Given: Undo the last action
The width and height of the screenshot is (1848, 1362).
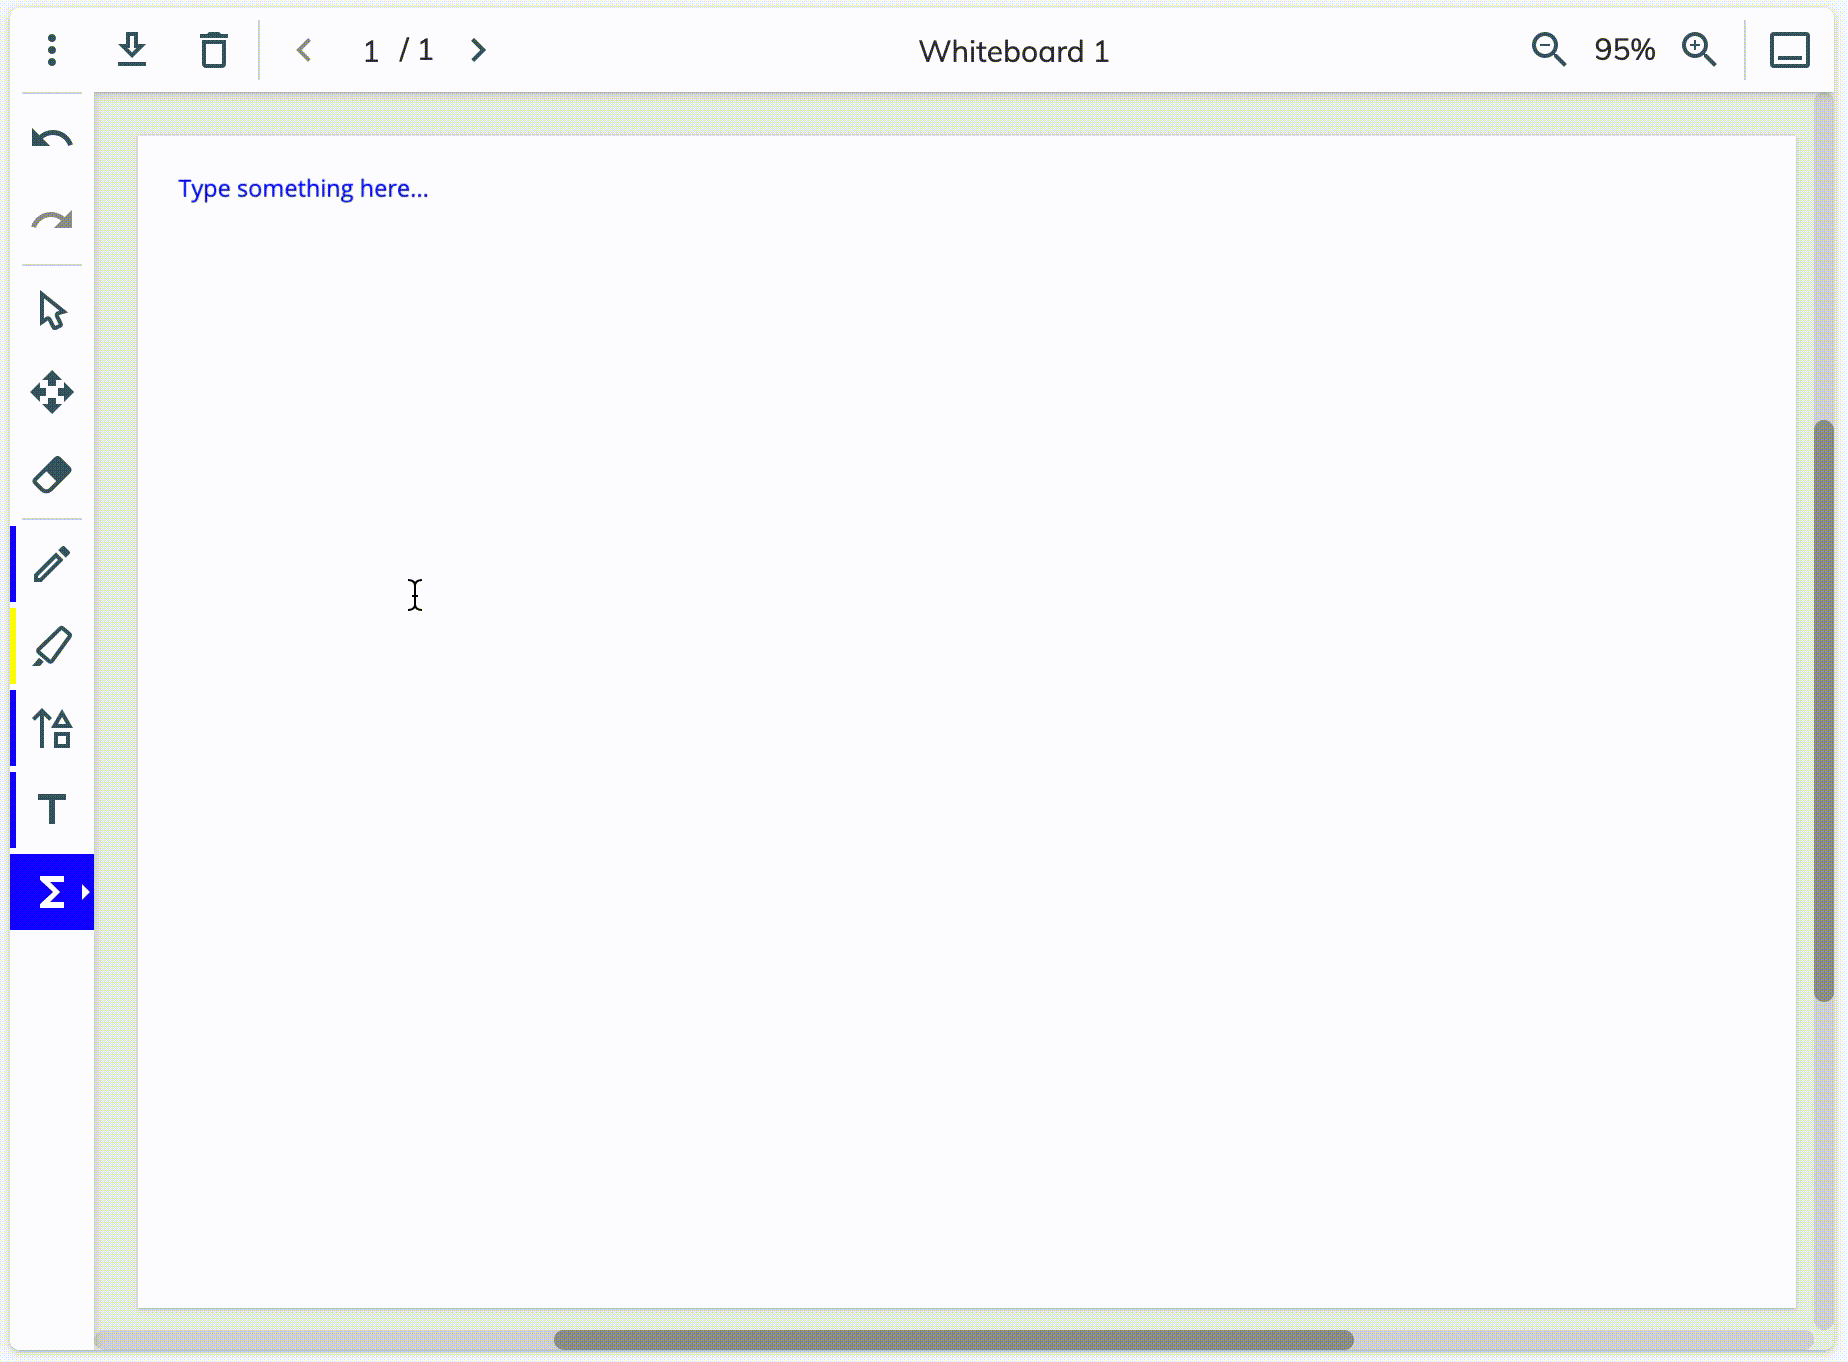Looking at the screenshot, I should point(52,139).
